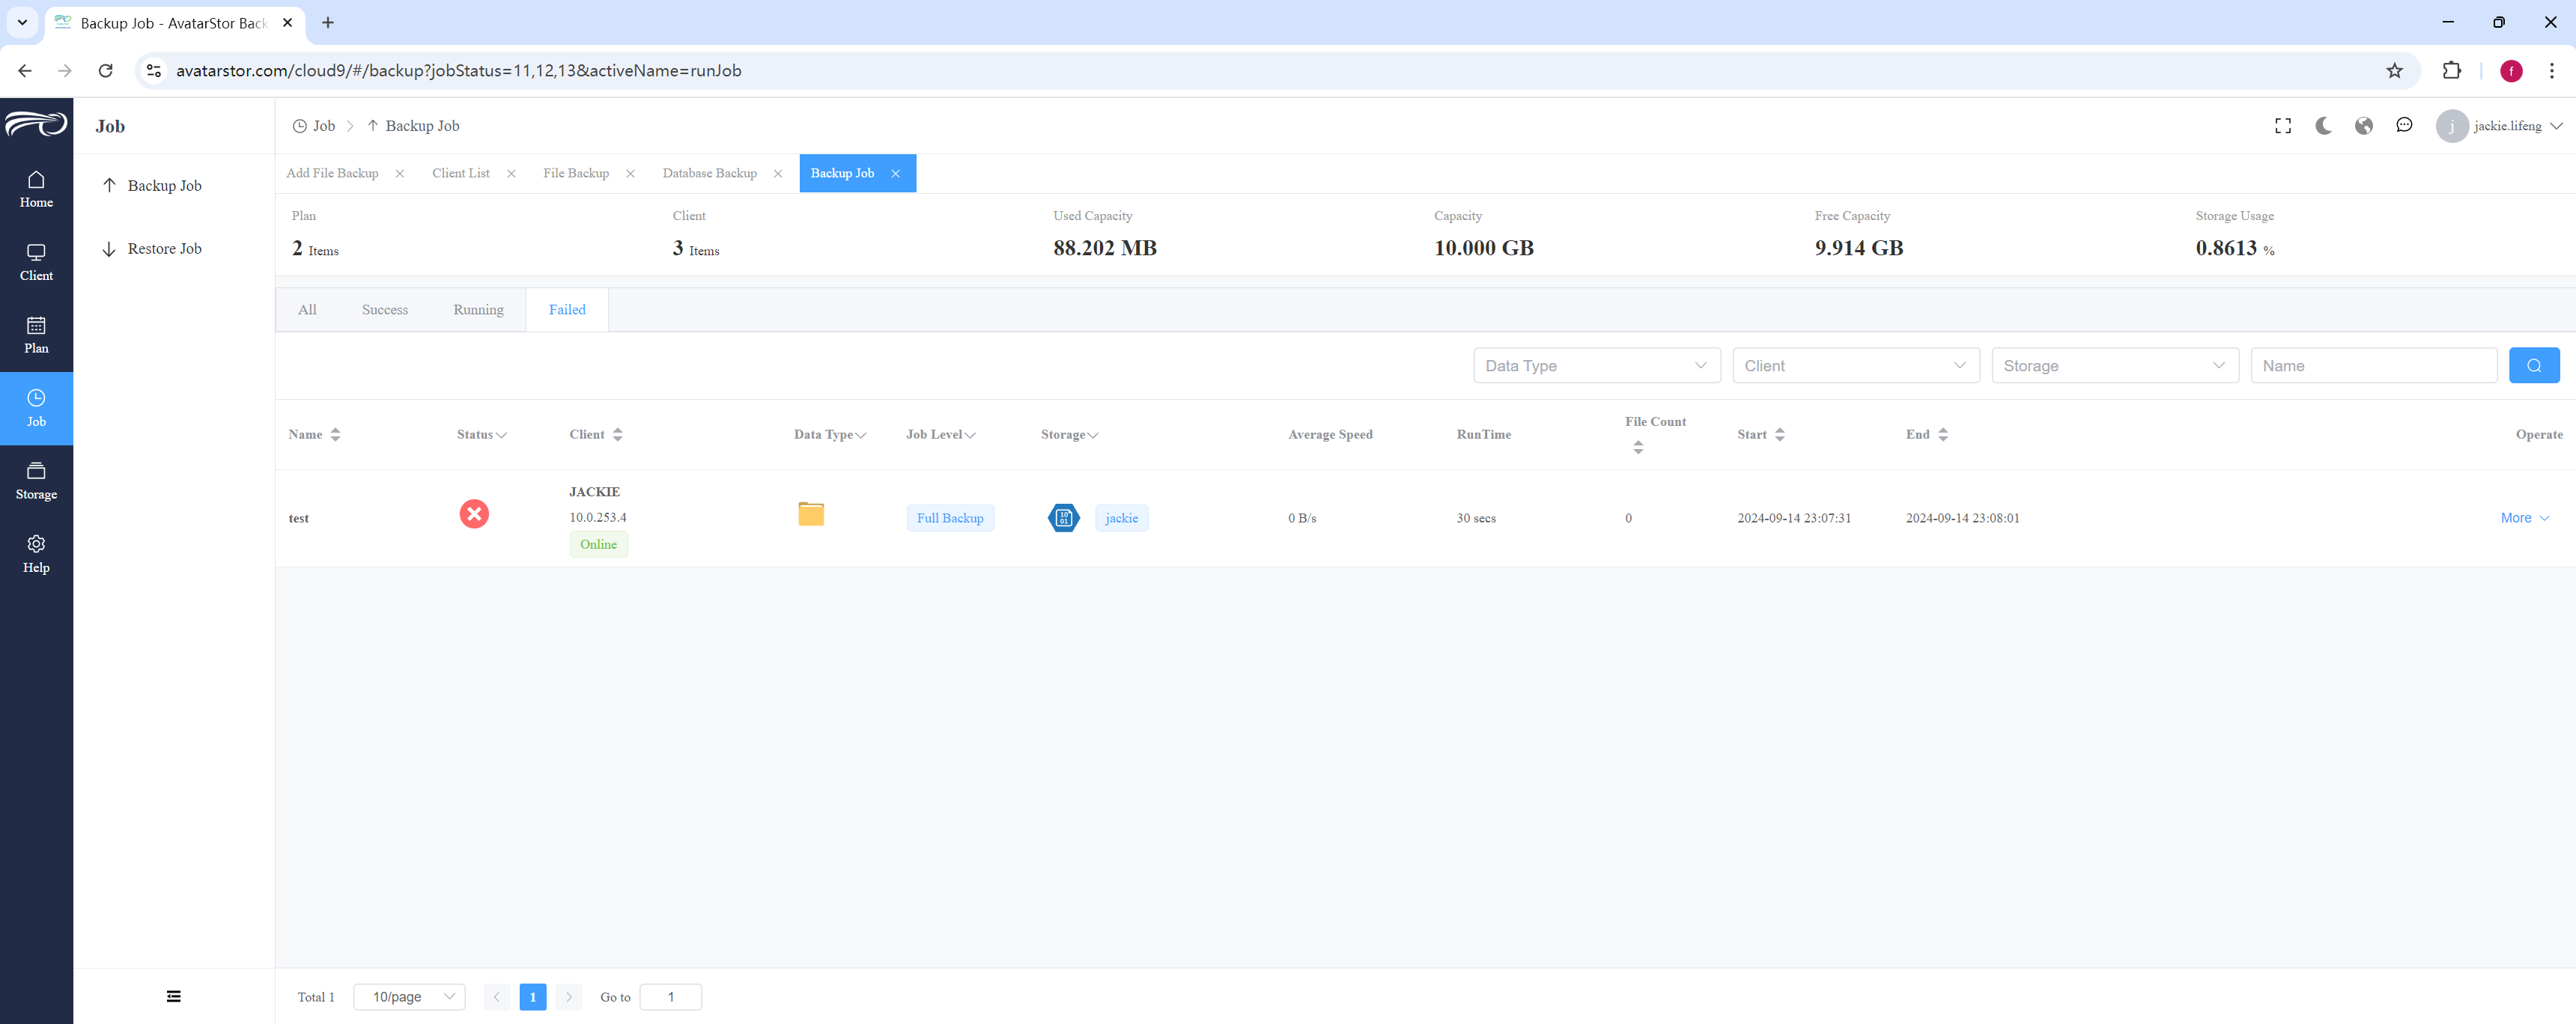2576x1024 pixels.
Task: Expand the Data Type filter dropdown
Action: [x=1596, y=365]
